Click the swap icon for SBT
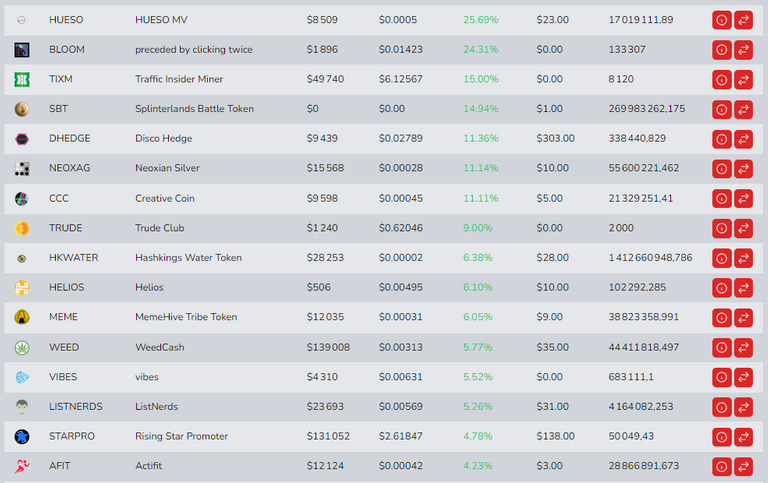This screenshot has height=483, width=768. (x=744, y=109)
